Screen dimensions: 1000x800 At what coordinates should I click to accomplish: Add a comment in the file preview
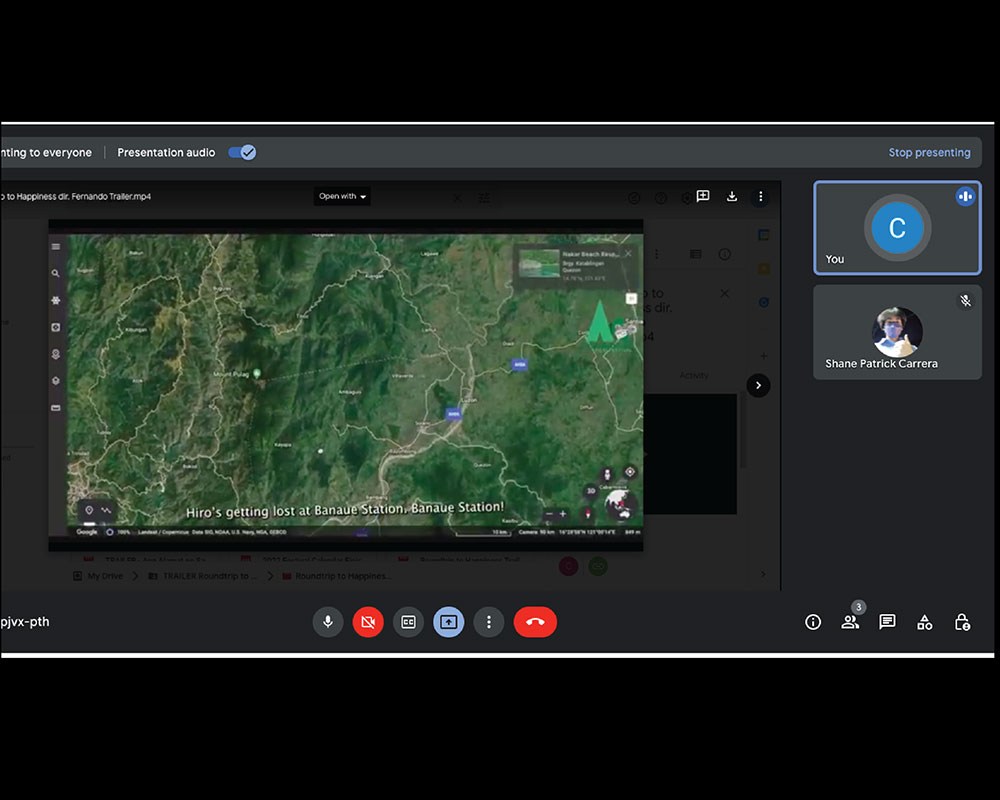click(703, 196)
